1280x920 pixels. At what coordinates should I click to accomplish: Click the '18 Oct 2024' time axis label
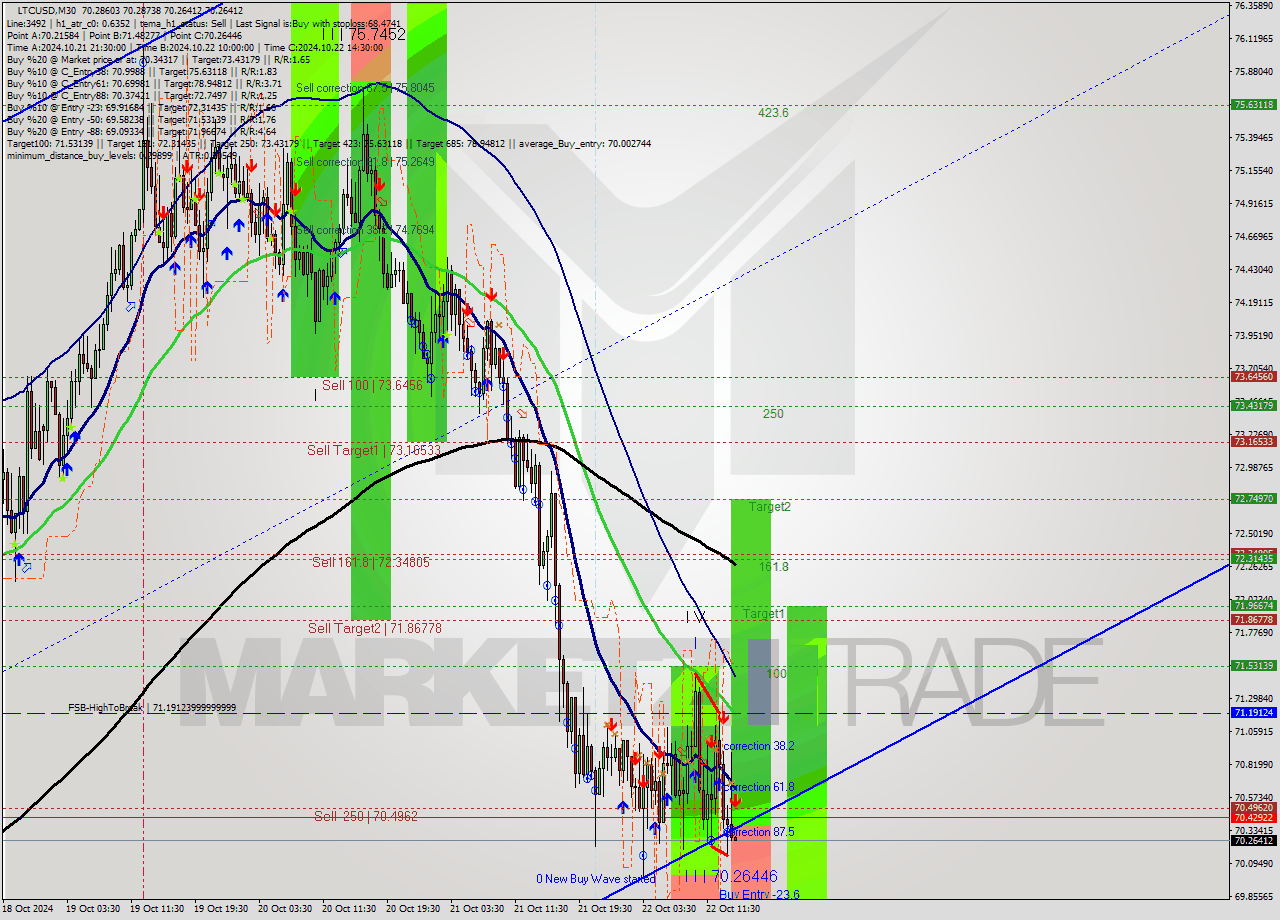click(27, 909)
